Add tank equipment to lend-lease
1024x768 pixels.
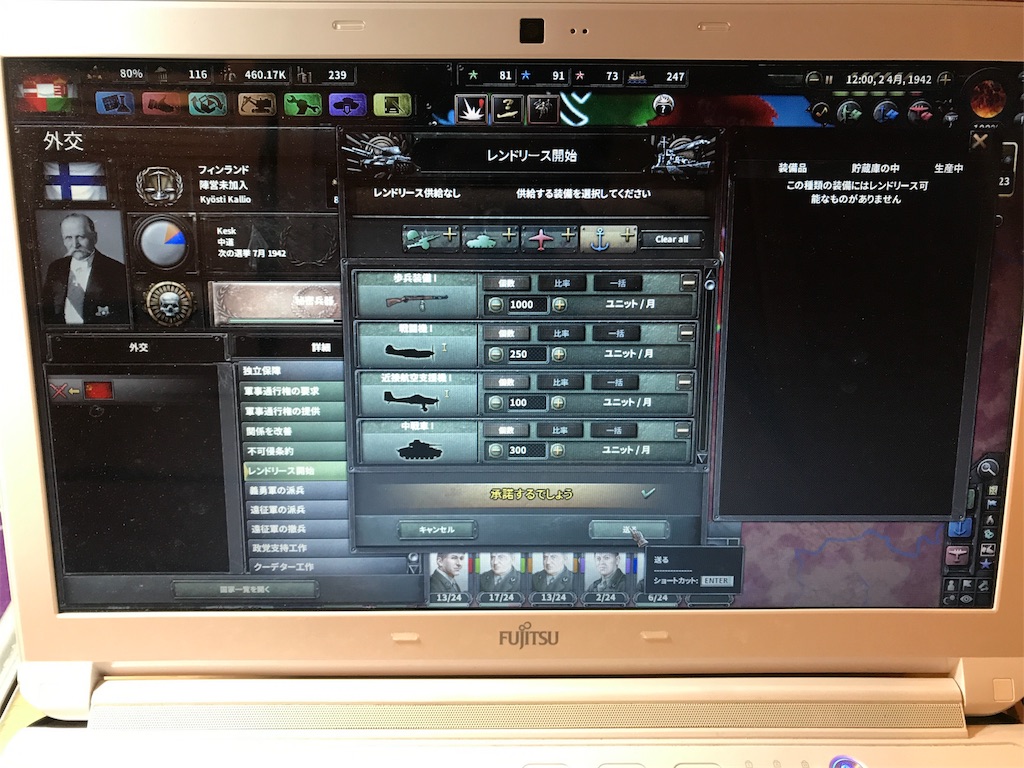click(x=490, y=238)
